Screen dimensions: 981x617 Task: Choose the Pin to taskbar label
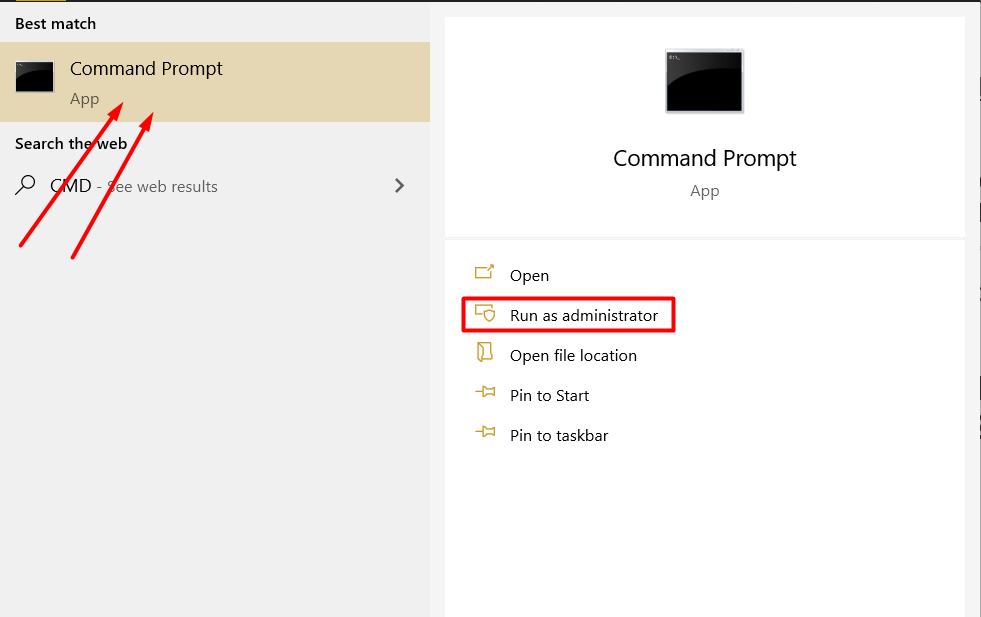pos(559,435)
